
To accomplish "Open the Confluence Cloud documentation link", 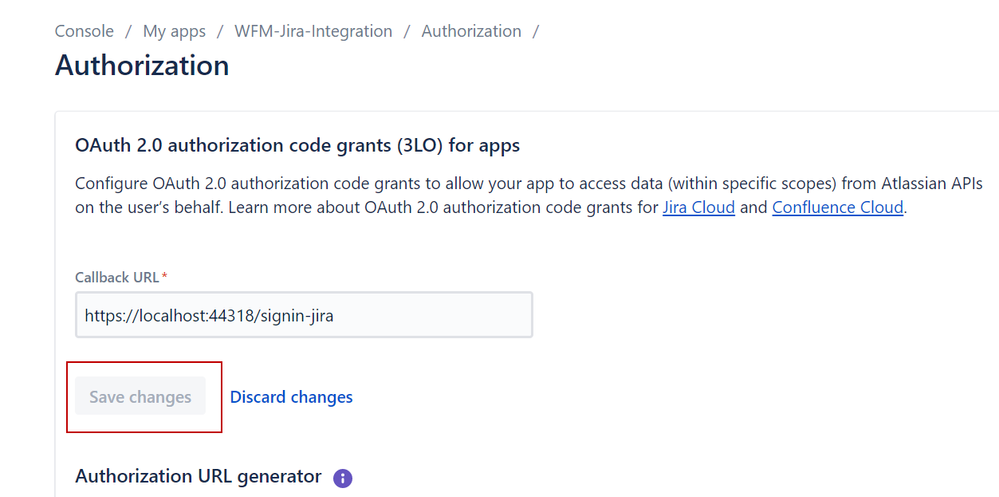I will tap(837, 207).
